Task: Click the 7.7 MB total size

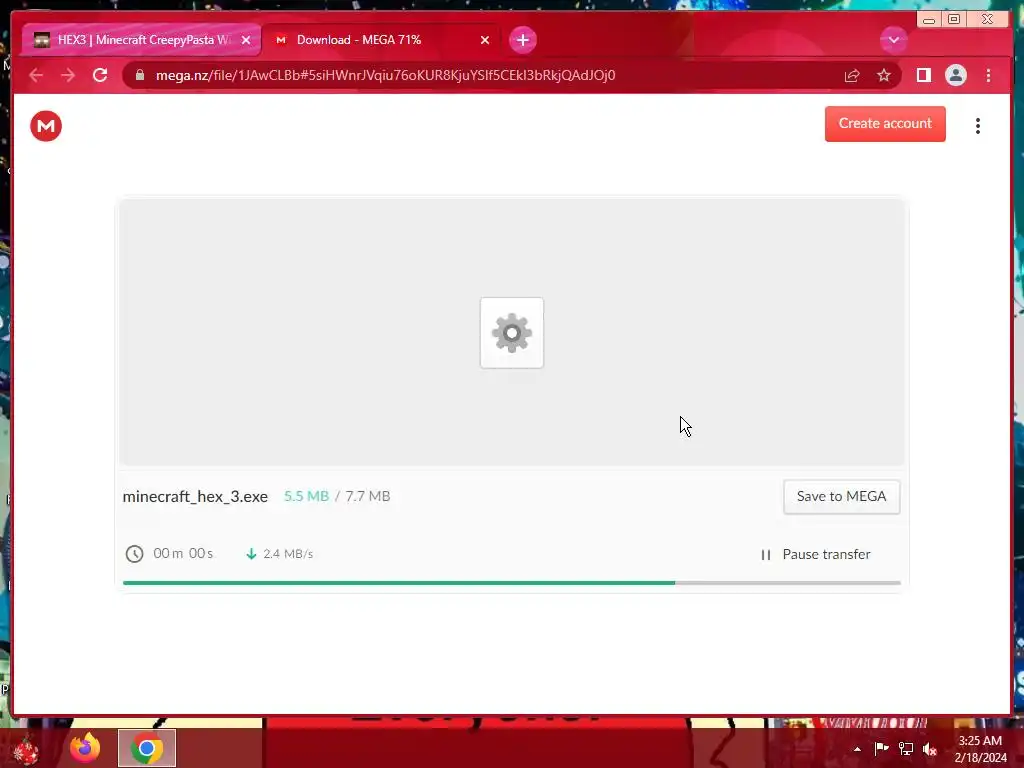Action: 368,496
